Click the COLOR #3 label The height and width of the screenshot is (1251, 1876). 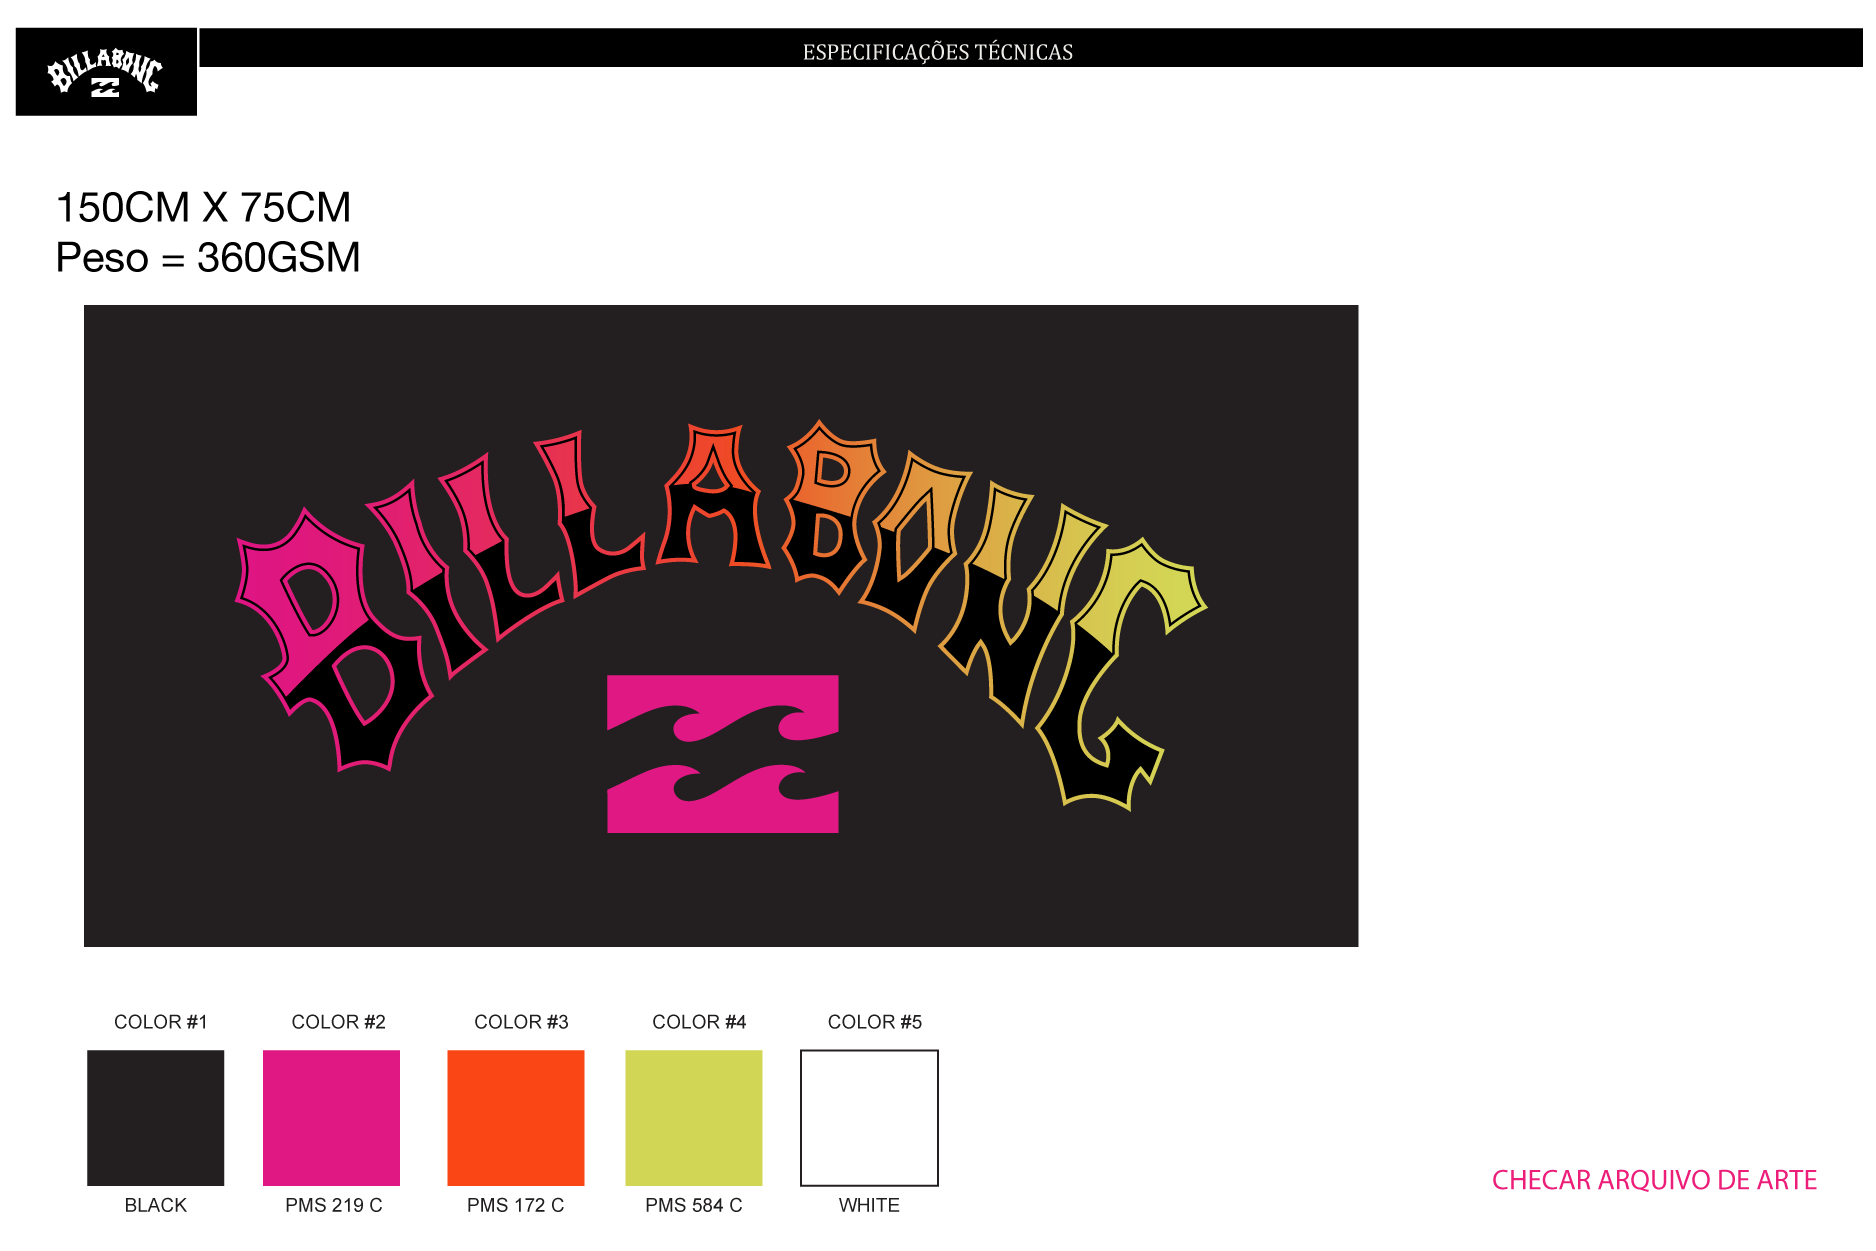pyautogui.click(x=521, y=1022)
